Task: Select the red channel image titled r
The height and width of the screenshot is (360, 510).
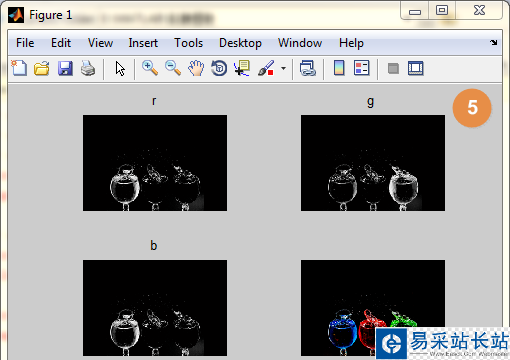Action: click(155, 163)
